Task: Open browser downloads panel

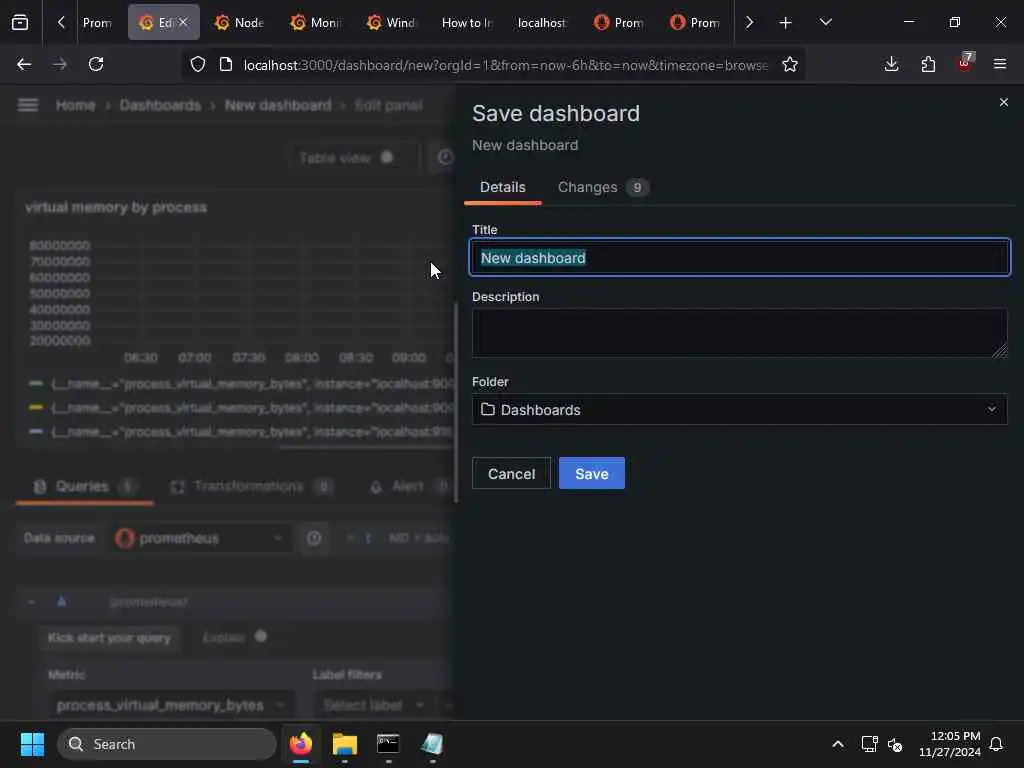Action: coord(891,64)
